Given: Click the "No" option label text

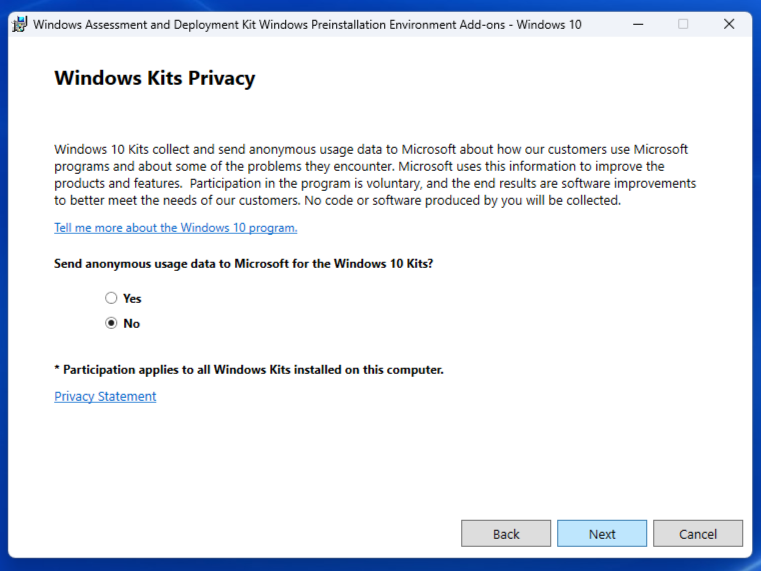Looking at the screenshot, I should pos(131,323).
